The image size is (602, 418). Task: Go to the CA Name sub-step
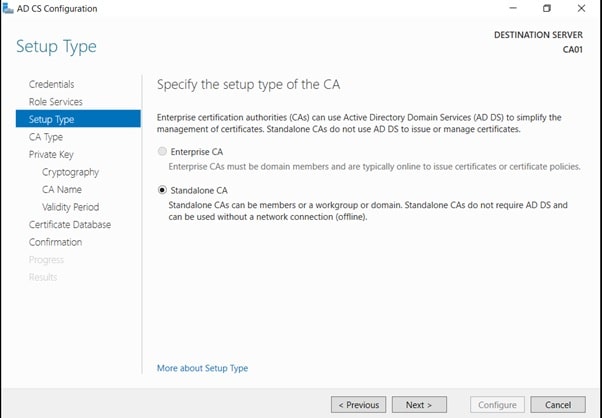coord(62,189)
